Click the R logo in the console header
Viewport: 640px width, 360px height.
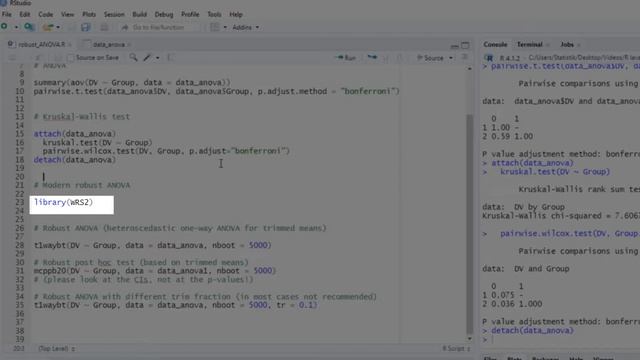click(489, 58)
